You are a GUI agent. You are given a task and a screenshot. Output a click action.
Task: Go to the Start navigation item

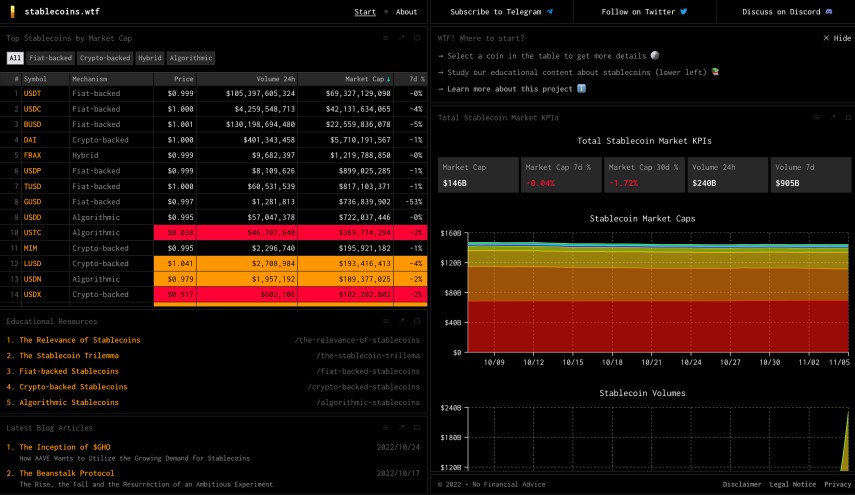pyautogui.click(x=365, y=12)
